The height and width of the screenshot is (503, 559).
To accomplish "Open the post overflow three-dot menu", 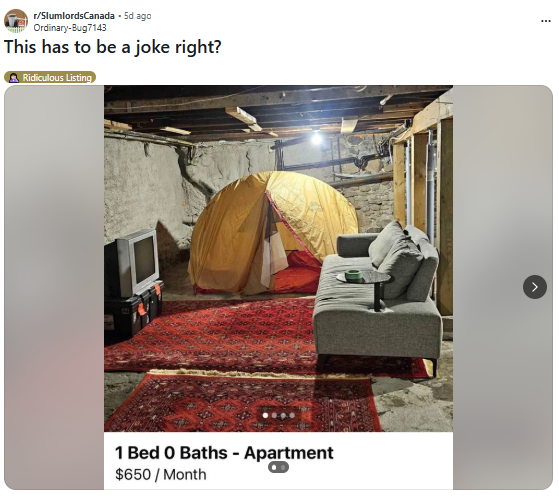I will point(545,21).
